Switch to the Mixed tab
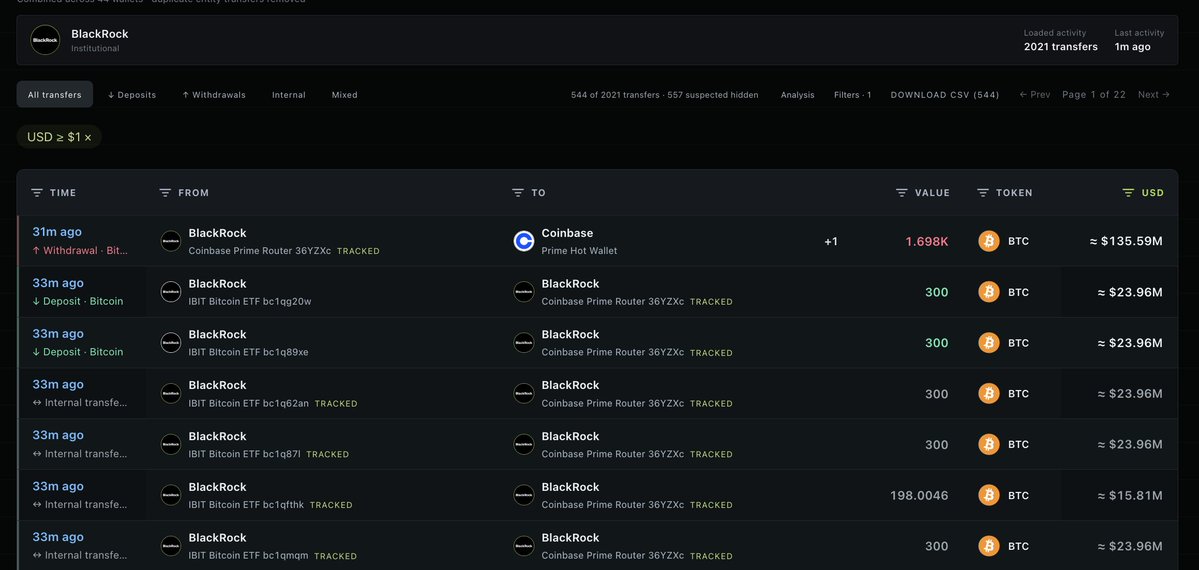The height and width of the screenshot is (570, 1199). [x=344, y=95]
